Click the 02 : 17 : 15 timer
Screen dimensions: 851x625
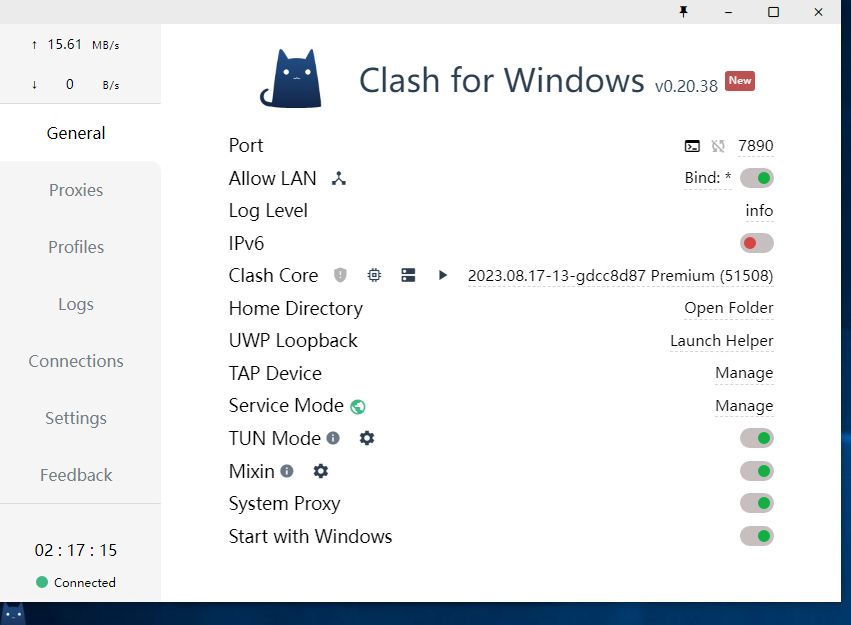click(x=76, y=550)
